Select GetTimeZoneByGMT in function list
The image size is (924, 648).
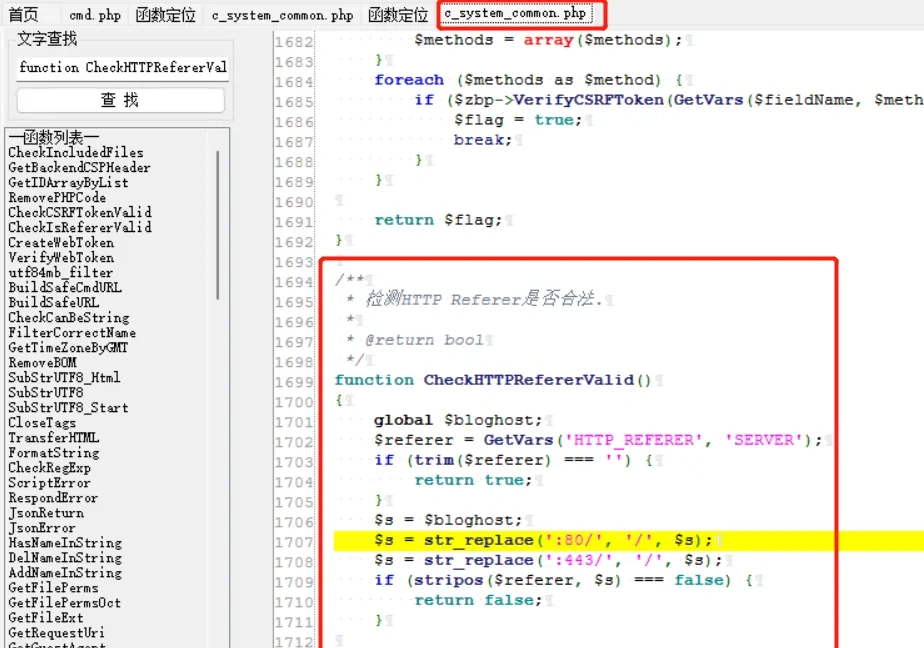pyautogui.click(x=68, y=348)
